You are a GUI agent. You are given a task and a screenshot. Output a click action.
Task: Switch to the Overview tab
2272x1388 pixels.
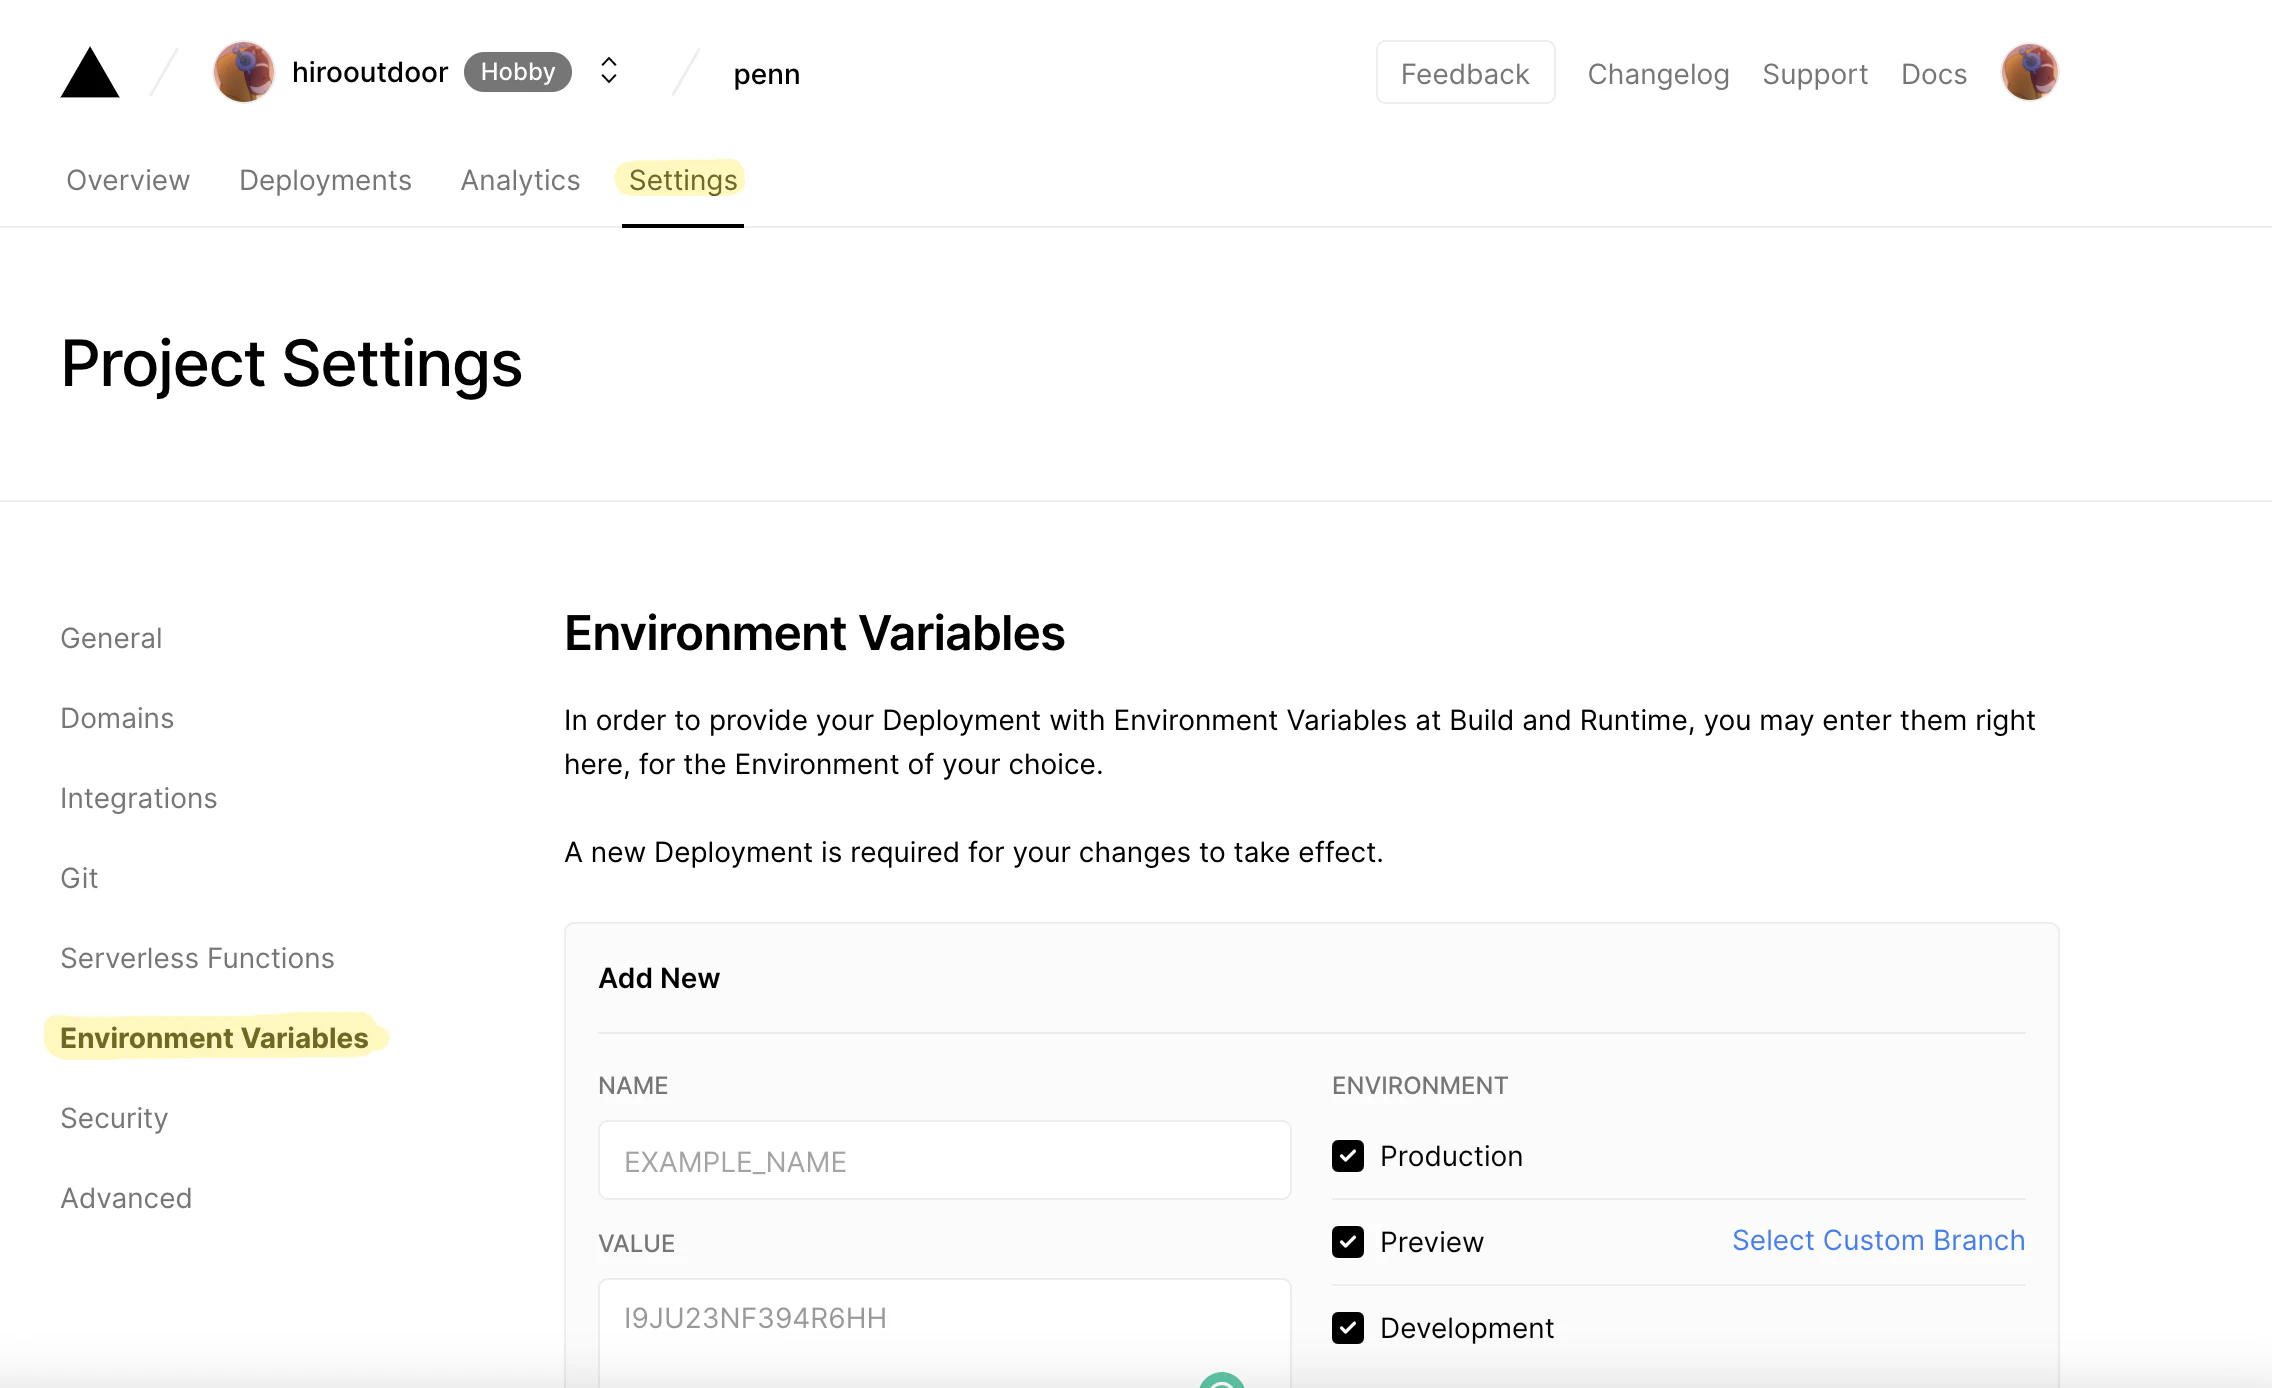tap(128, 180)
